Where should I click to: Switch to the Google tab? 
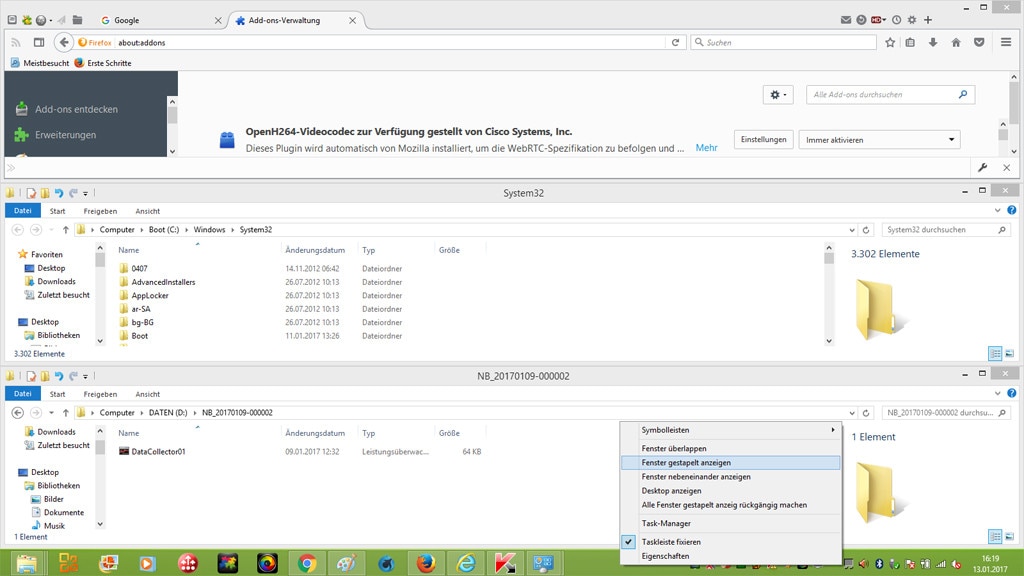point(161,20)
